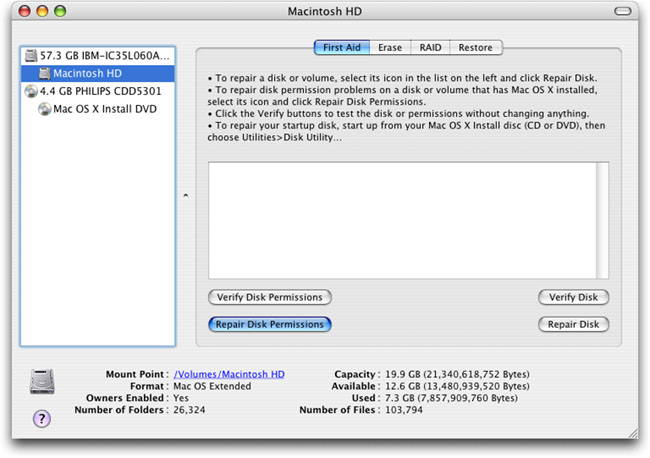
Task: Click the log area scrollbar track
Action: [x=602, y=220]
